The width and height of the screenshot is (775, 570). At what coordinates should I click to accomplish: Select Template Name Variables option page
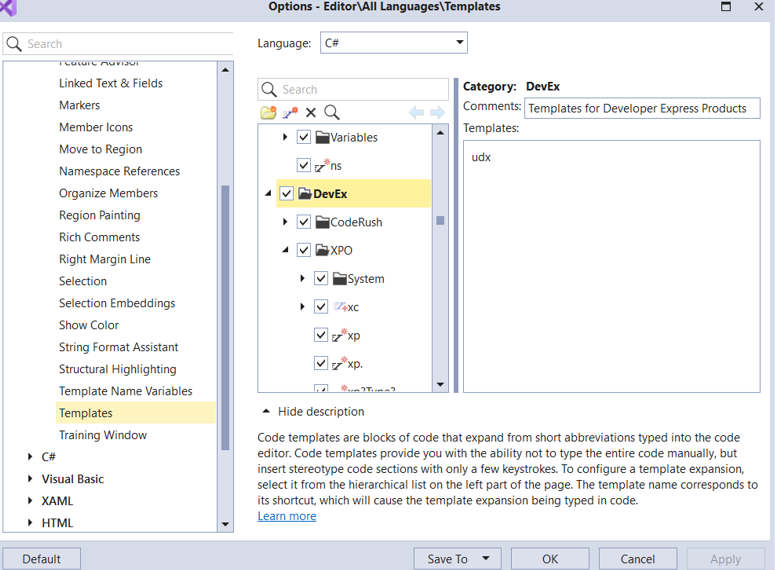coord(126,391)
